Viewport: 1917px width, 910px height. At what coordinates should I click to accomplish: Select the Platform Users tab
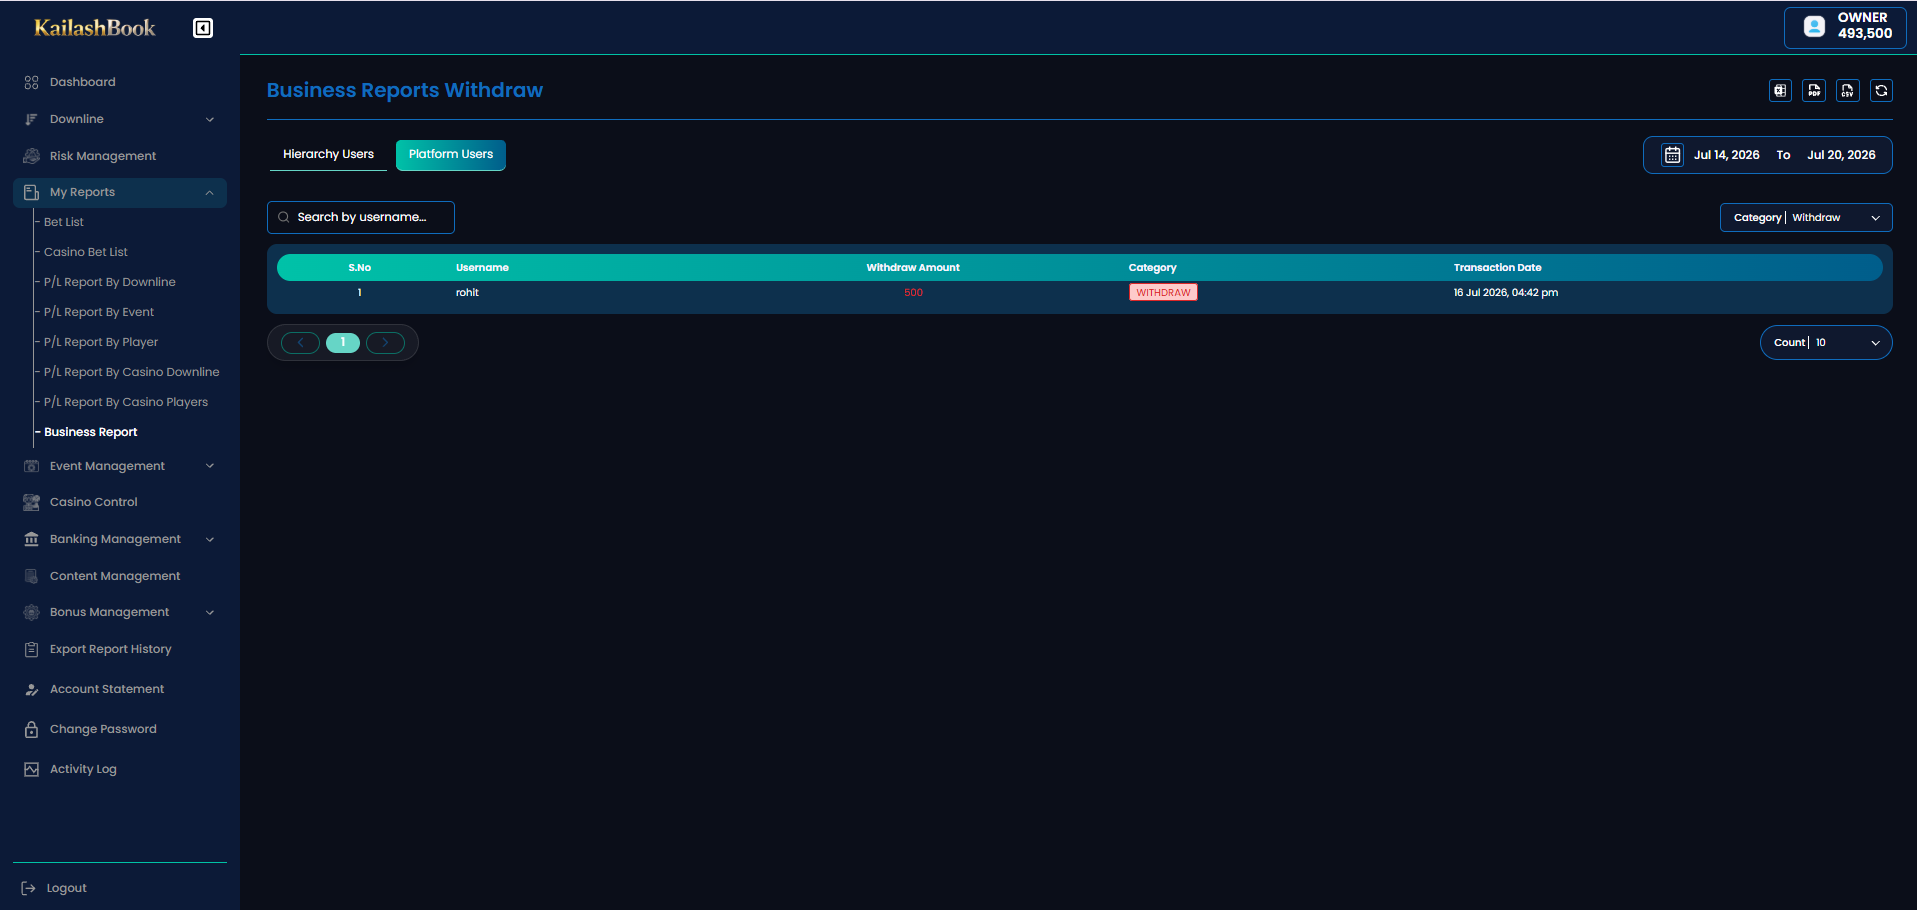coord(451,154)
